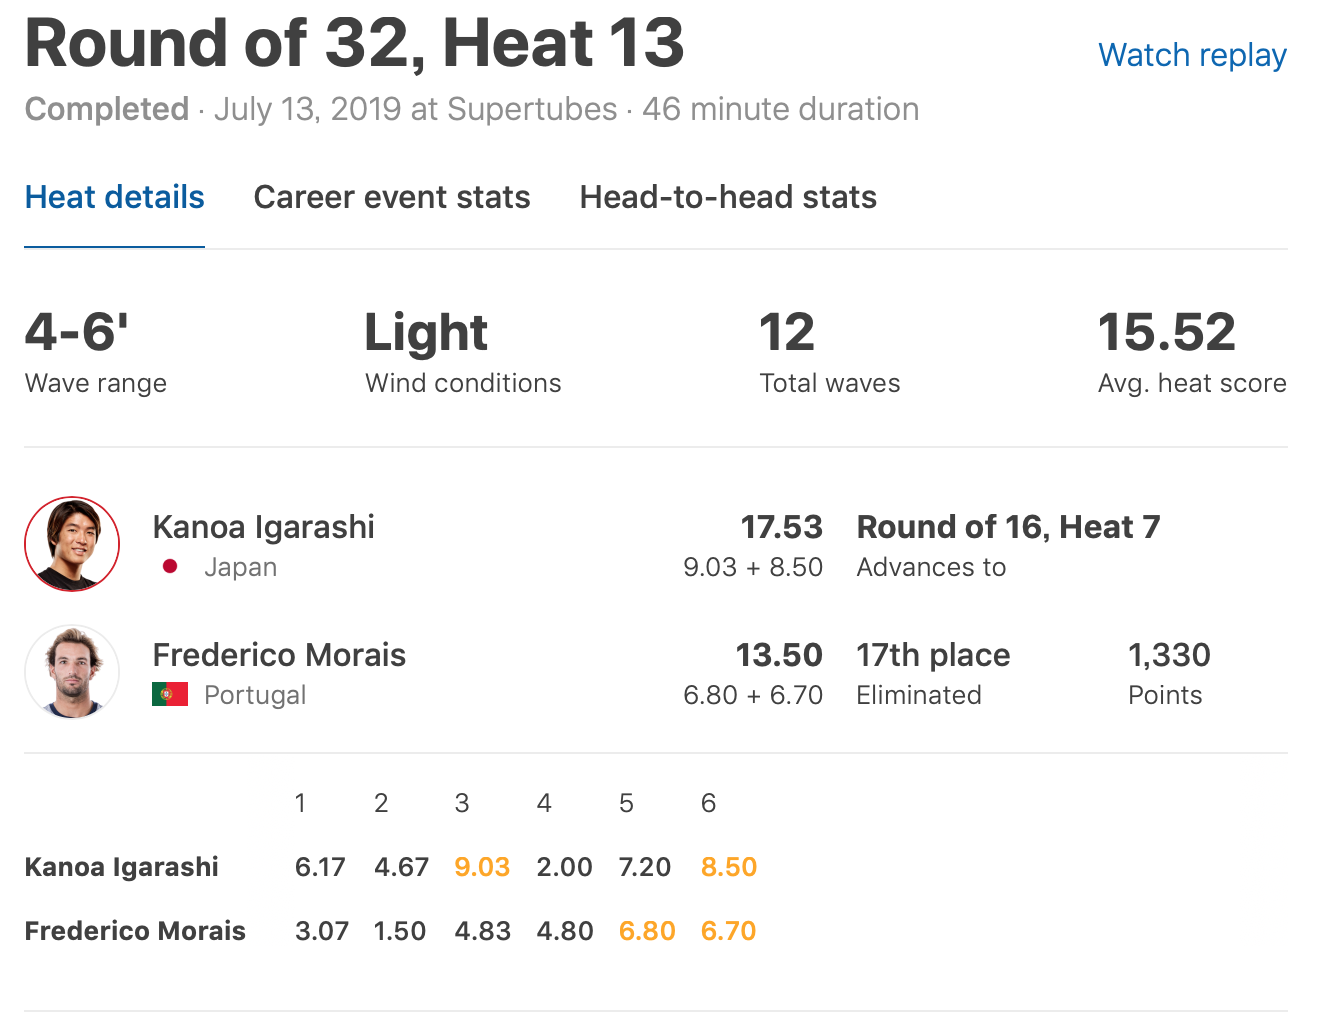Open Career event stats tab

pyautogui.click(x=392, y=197)
